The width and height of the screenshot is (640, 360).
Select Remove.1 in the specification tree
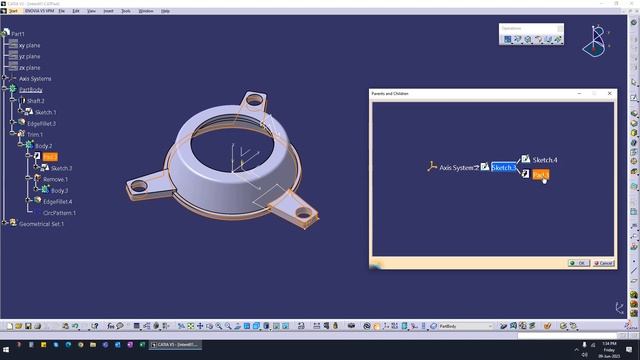56,179
